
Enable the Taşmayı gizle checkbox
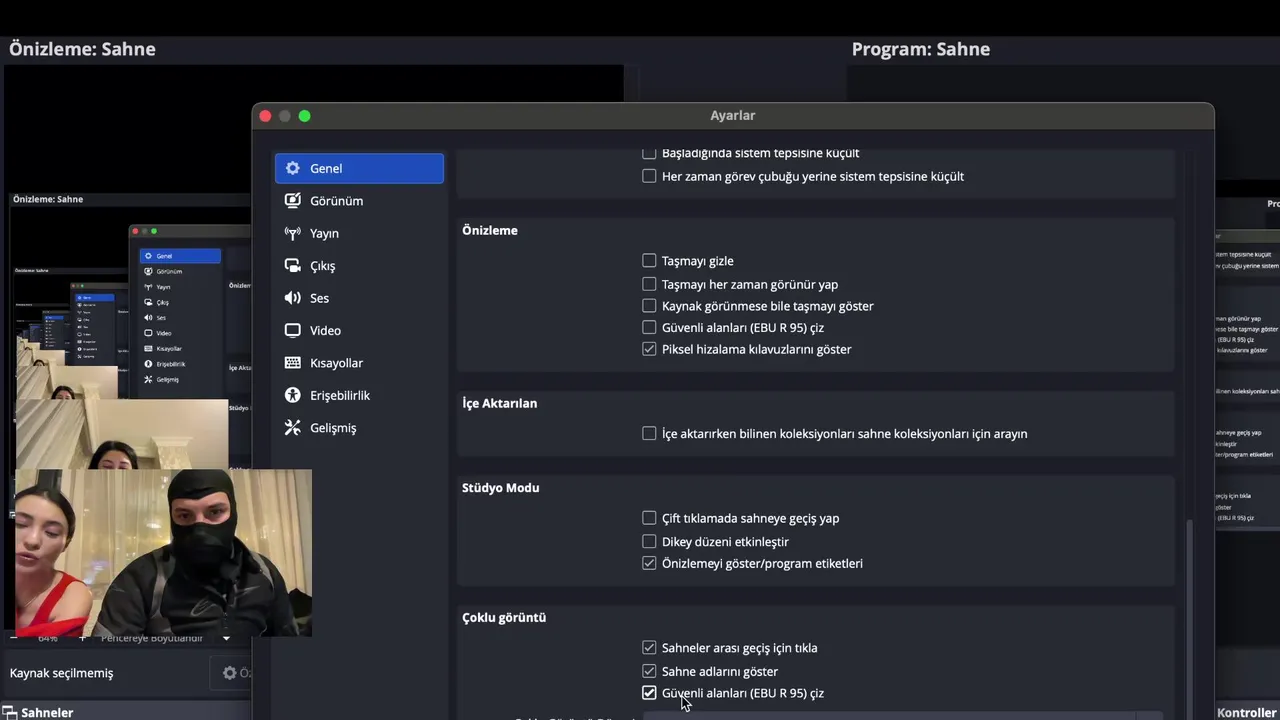[x=649, y=261]
